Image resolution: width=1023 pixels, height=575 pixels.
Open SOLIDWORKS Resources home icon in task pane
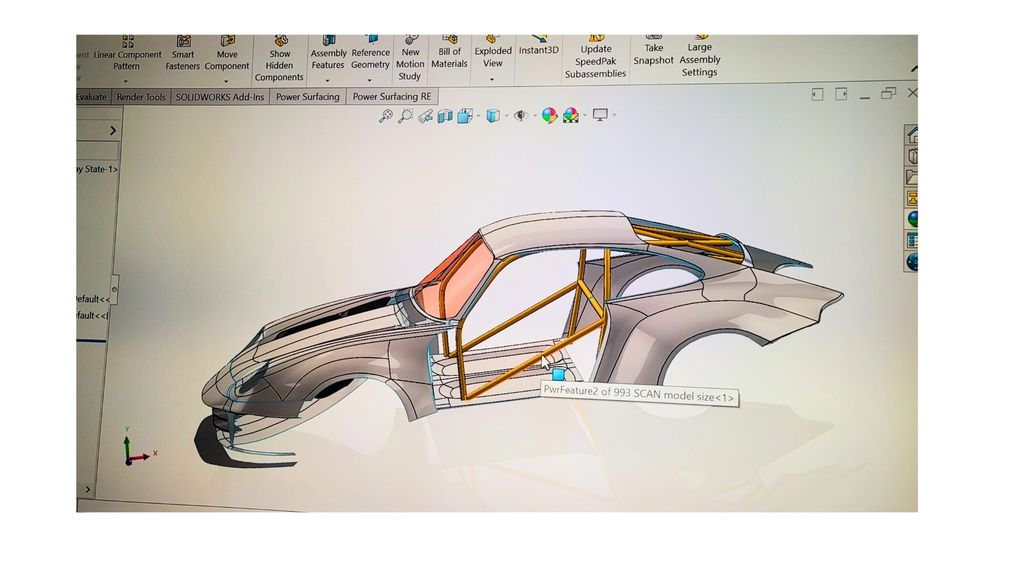[912, 134]
